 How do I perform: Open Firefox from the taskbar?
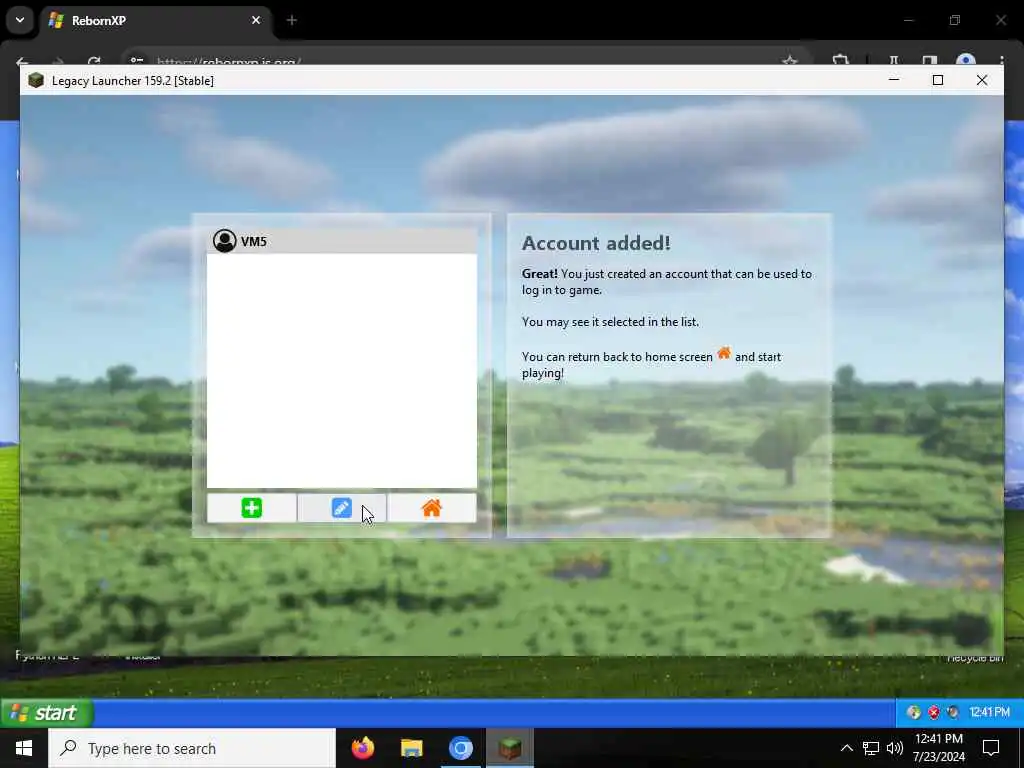coord(362,748)
